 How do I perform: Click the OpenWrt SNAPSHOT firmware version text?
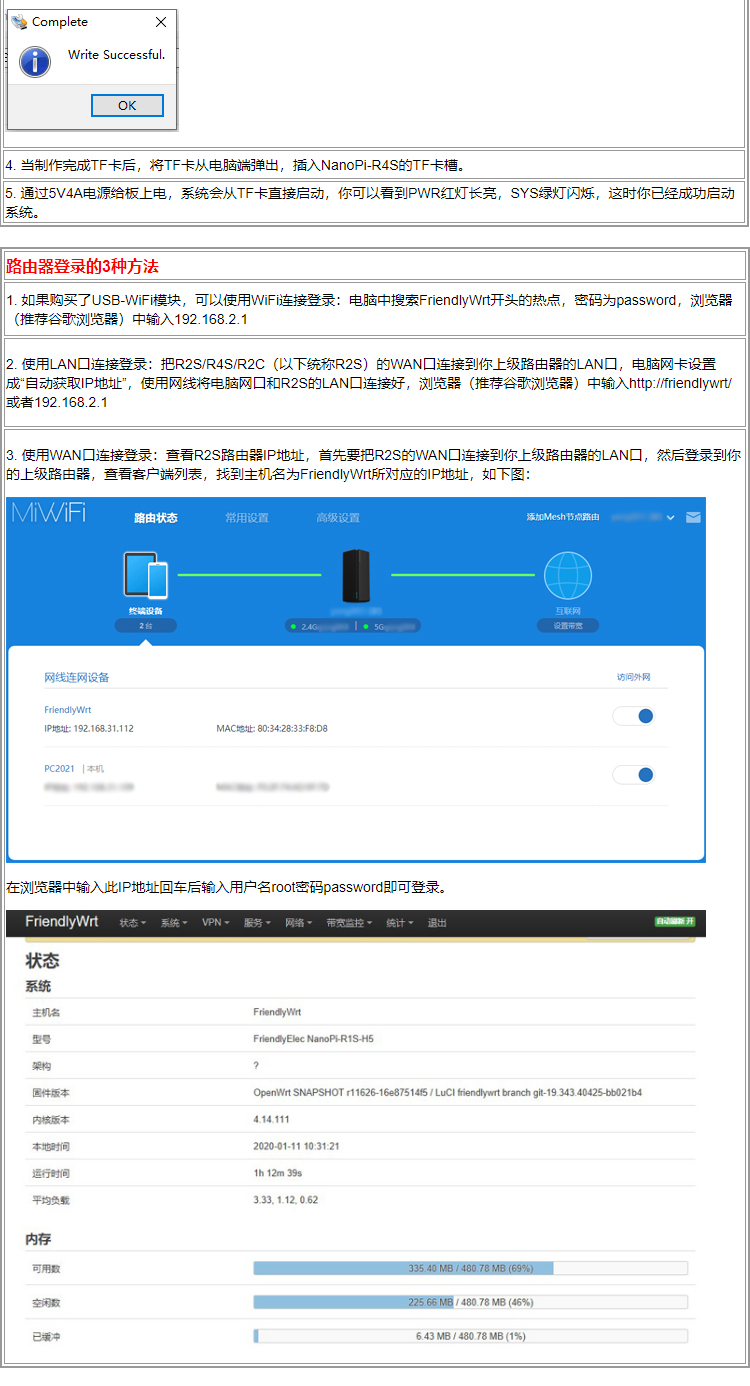[448, 1093]
